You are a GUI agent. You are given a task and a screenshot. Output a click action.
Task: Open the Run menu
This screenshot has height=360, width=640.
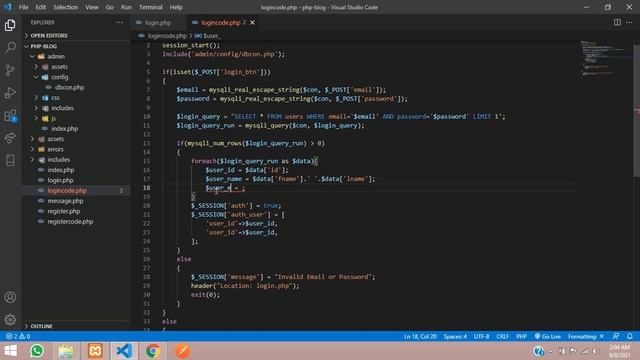pyautogui.click(x=126, y=7)
